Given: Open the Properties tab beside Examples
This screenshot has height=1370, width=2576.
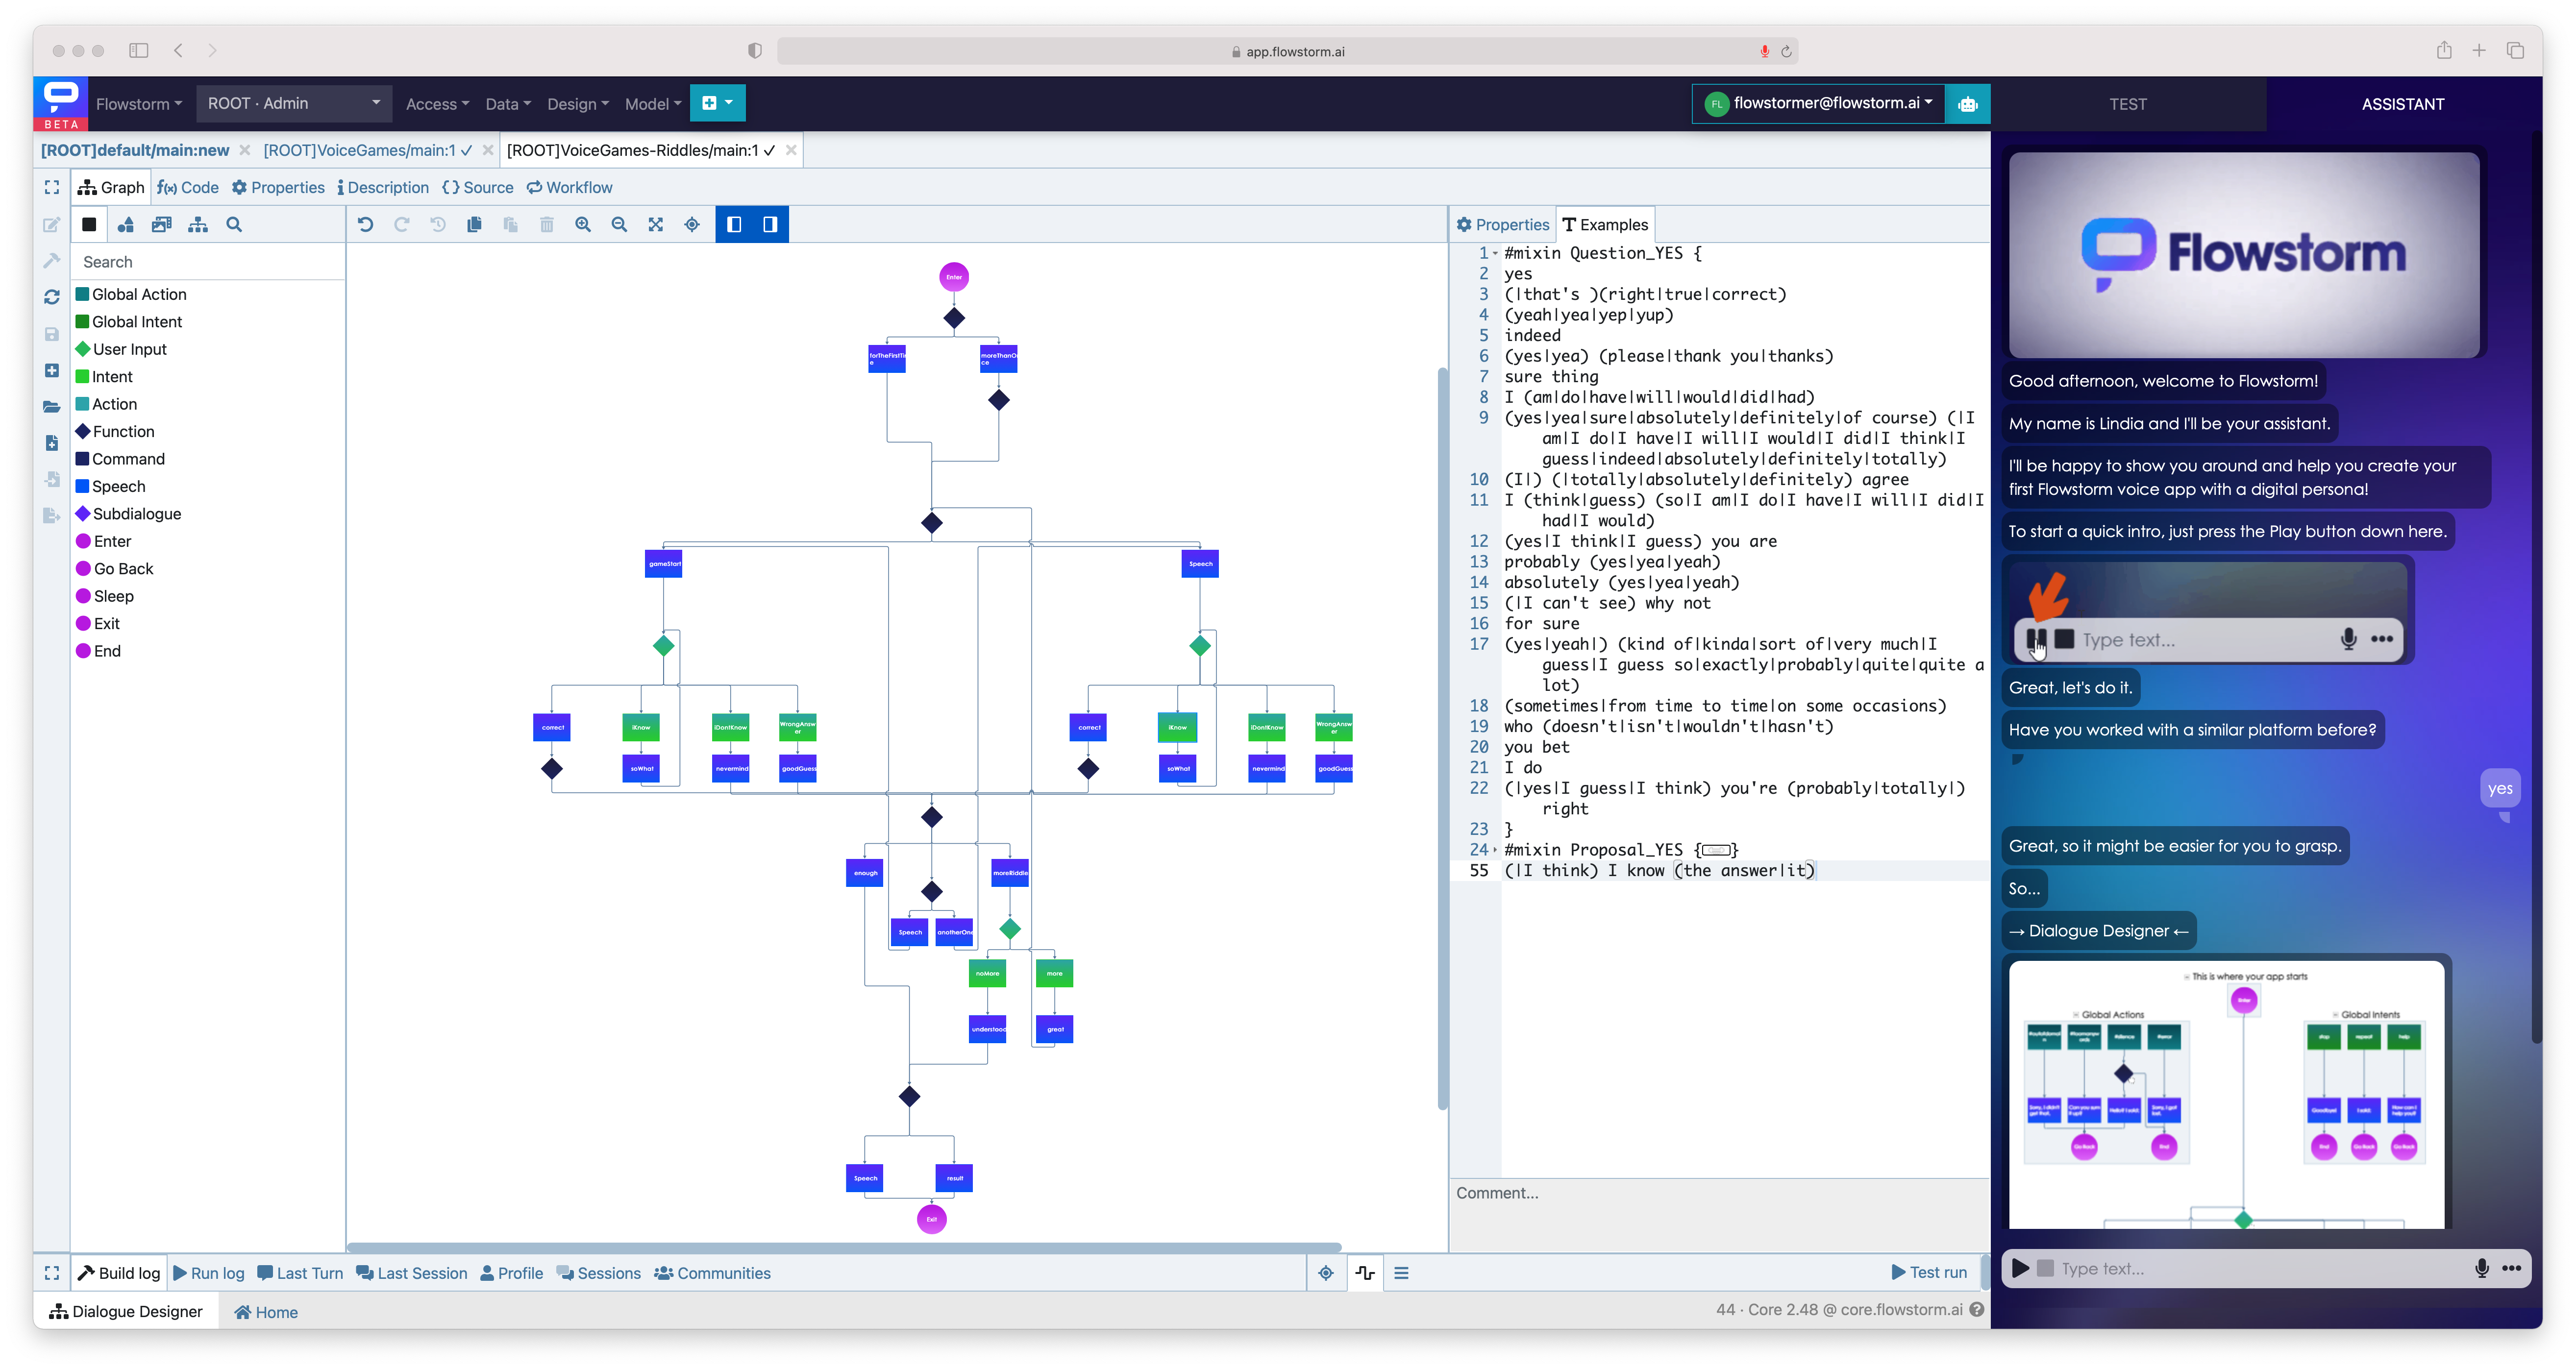Looking at the screenshot, I should point(1503,225).
